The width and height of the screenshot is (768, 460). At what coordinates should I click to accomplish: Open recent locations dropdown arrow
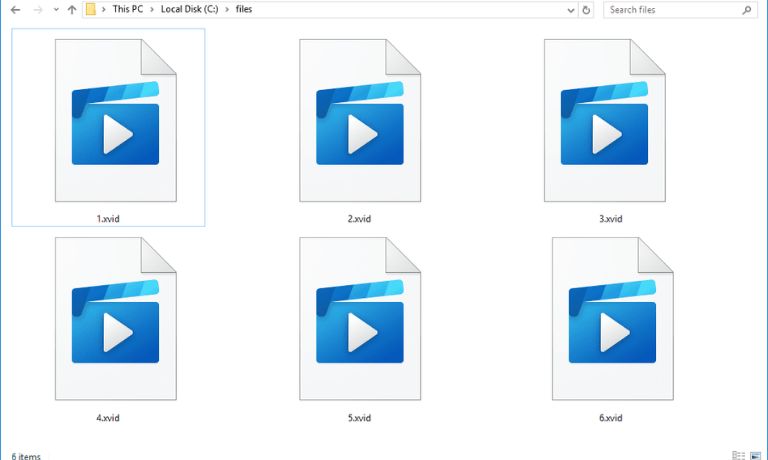(x=56, y=10)
